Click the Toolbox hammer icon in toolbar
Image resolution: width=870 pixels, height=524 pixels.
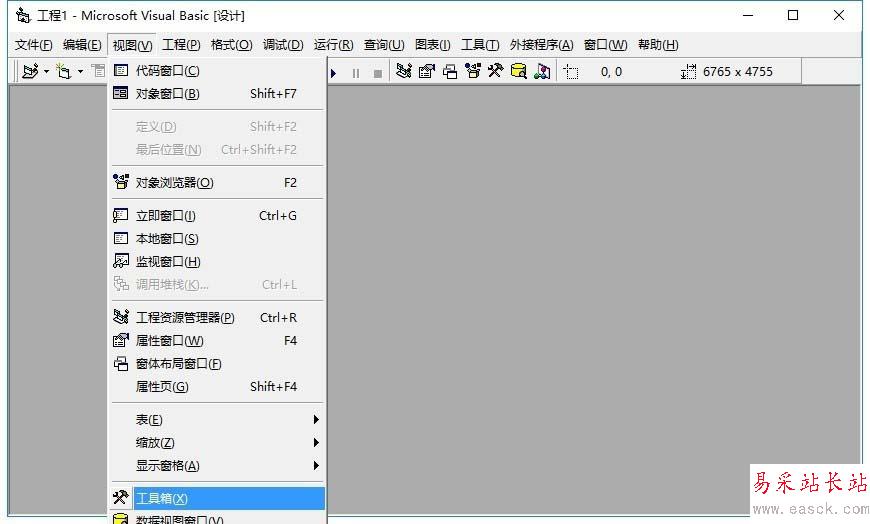tap(495, 71)
